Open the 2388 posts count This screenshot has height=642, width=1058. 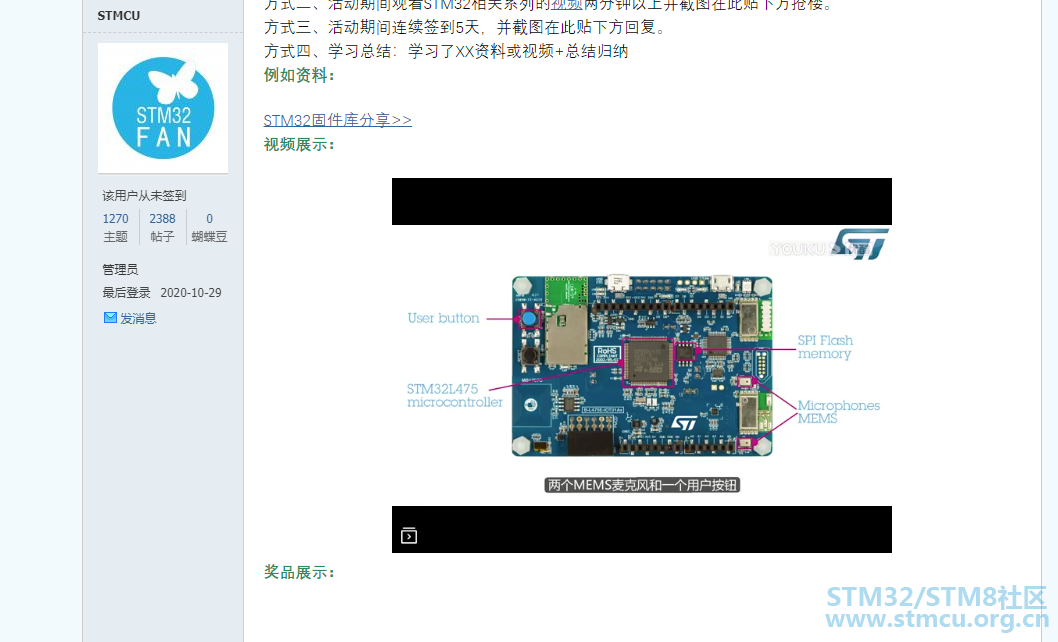(x=162, y=219)
